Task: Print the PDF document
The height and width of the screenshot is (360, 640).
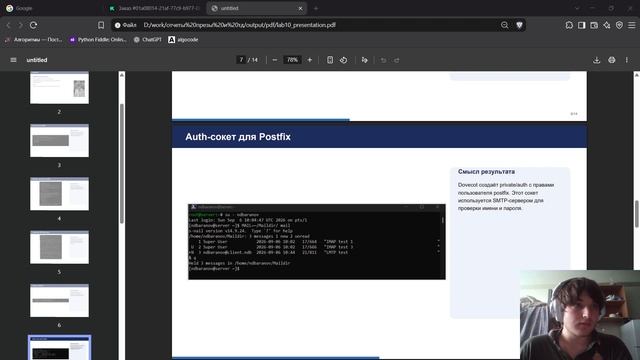Action: tap(612, 60)
